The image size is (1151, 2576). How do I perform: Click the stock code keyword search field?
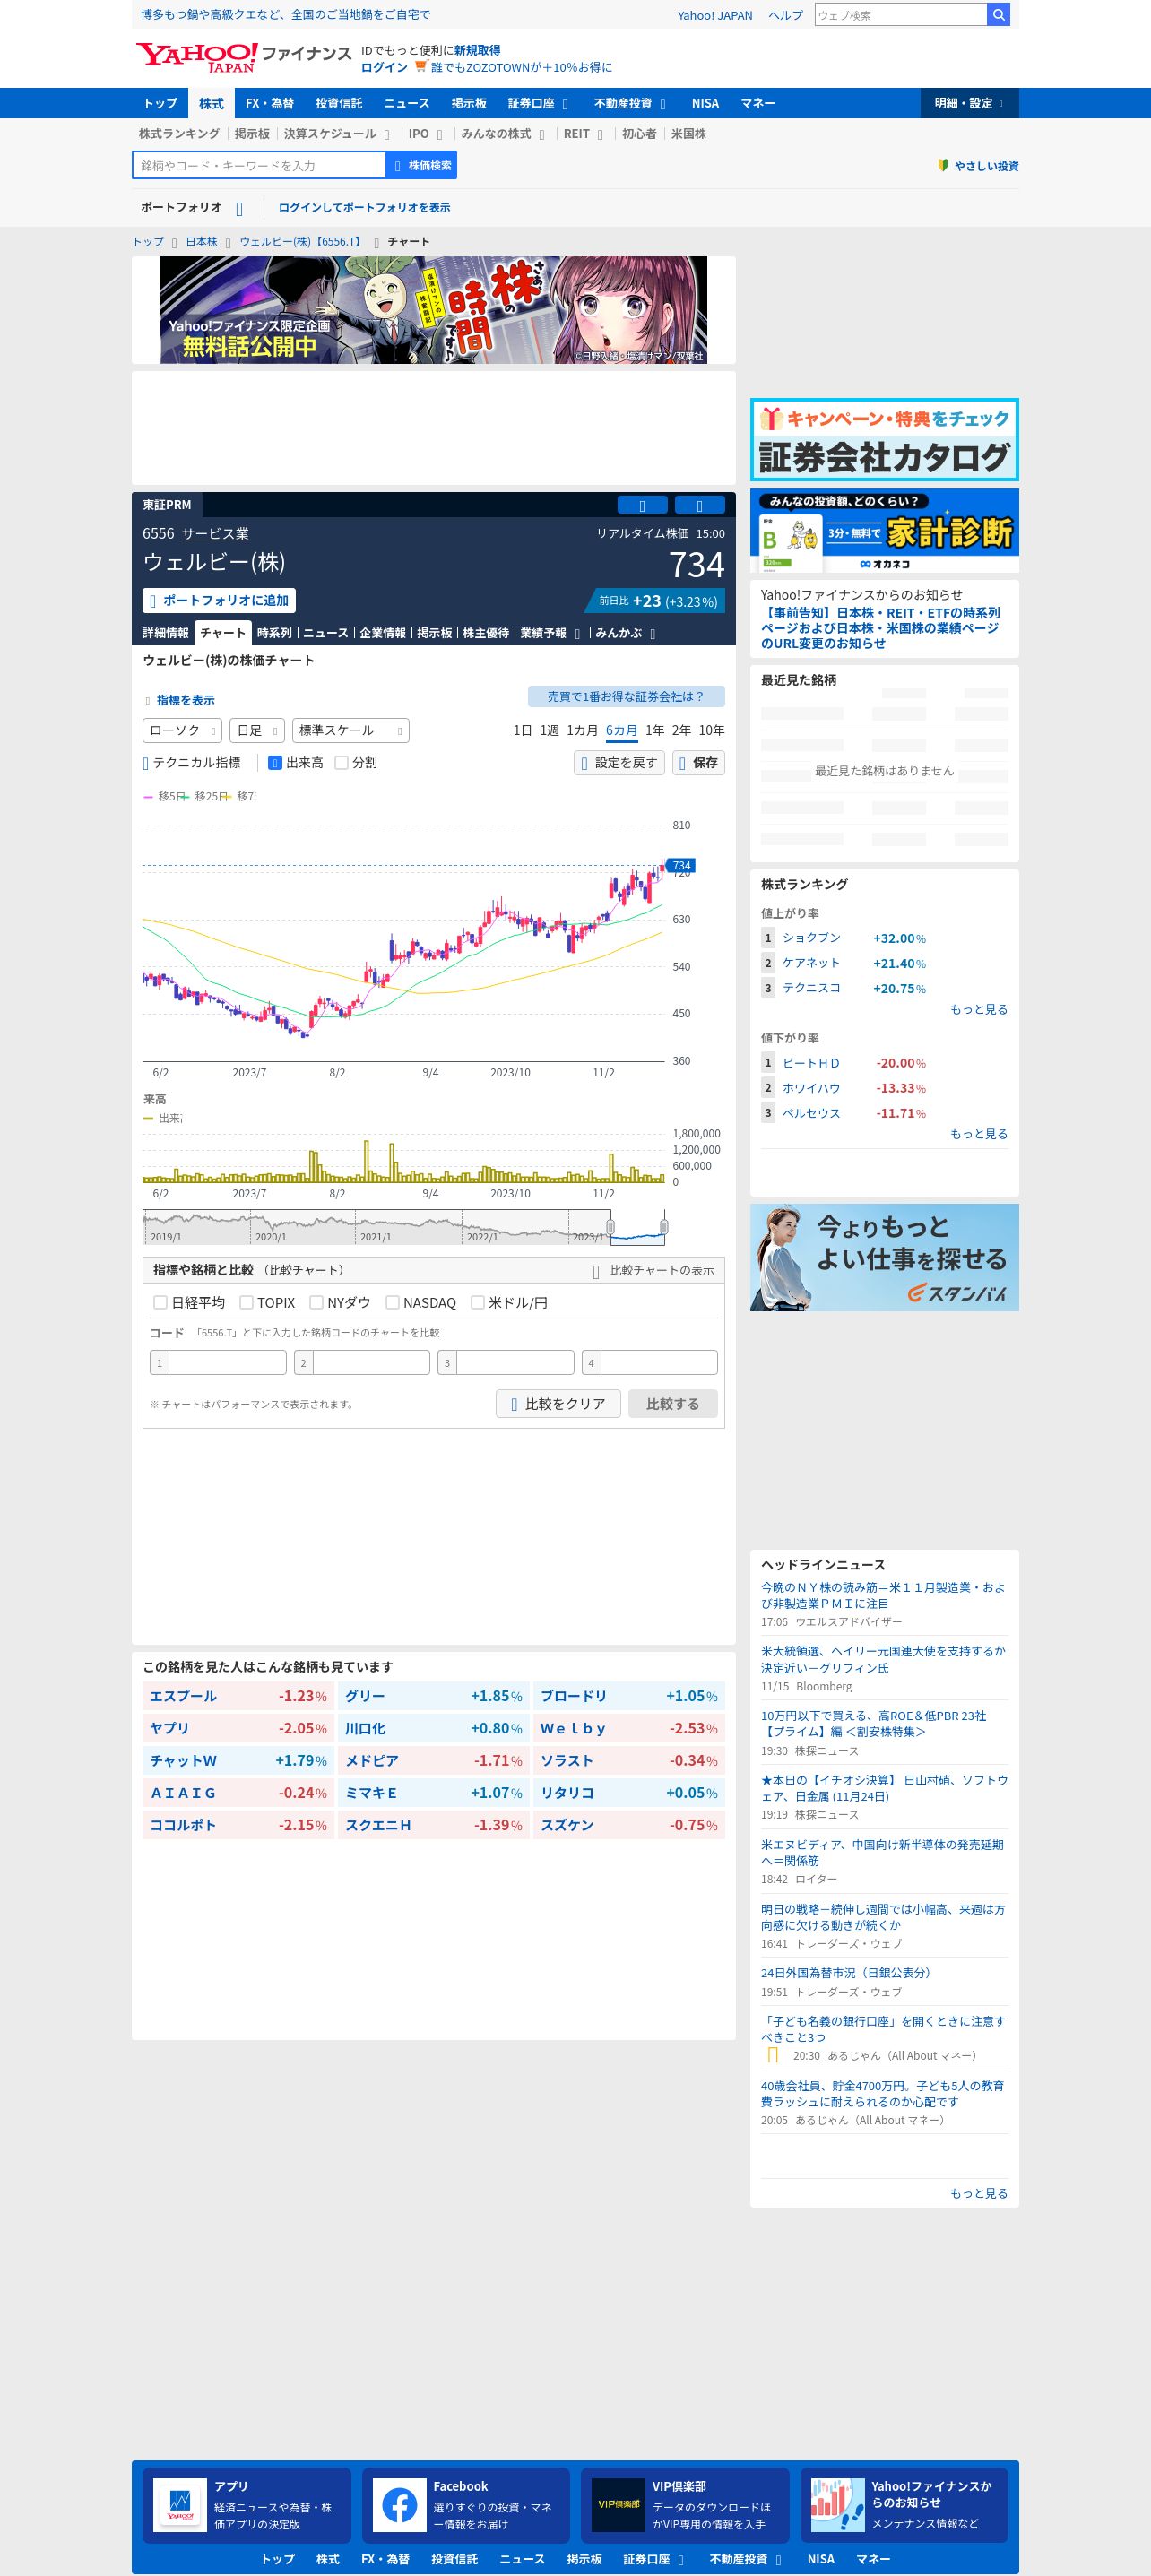coord(259,165)
